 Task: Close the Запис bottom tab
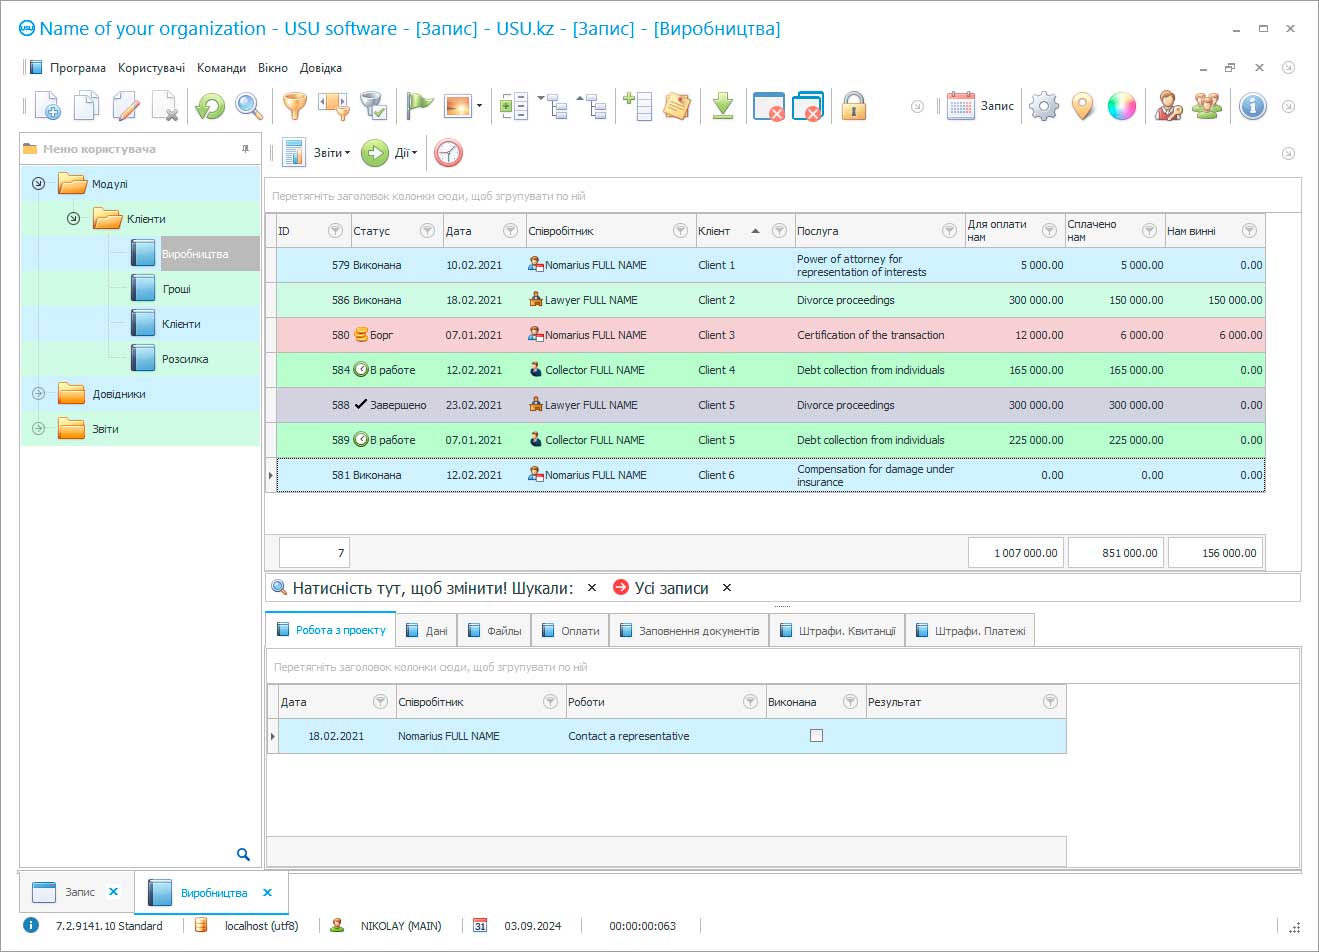point(113,892)
